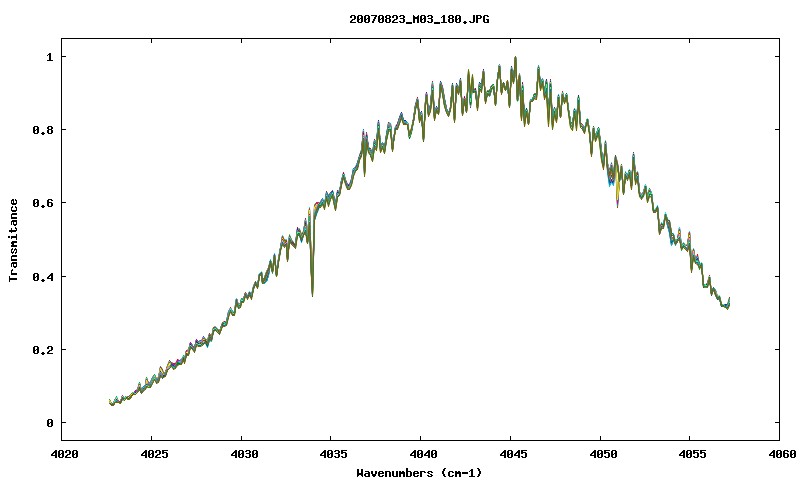800x480 pixels.
Task: Click x-axis tick label 4040
Action: coord(422,454)
